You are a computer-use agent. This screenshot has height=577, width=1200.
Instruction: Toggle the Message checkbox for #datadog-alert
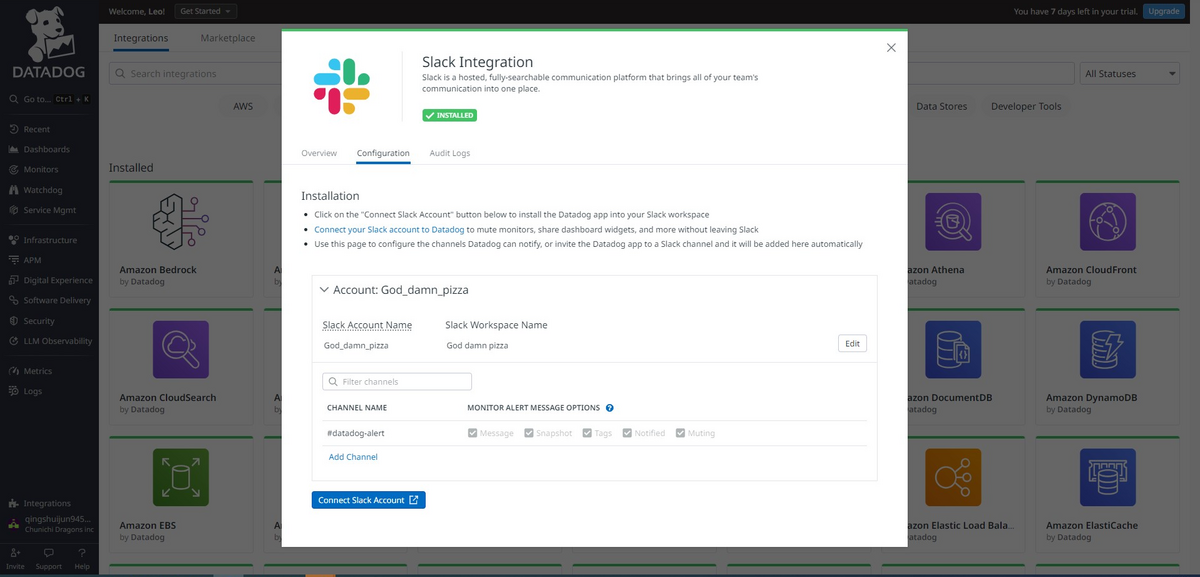pyautogui.click(x=472, y=433)
